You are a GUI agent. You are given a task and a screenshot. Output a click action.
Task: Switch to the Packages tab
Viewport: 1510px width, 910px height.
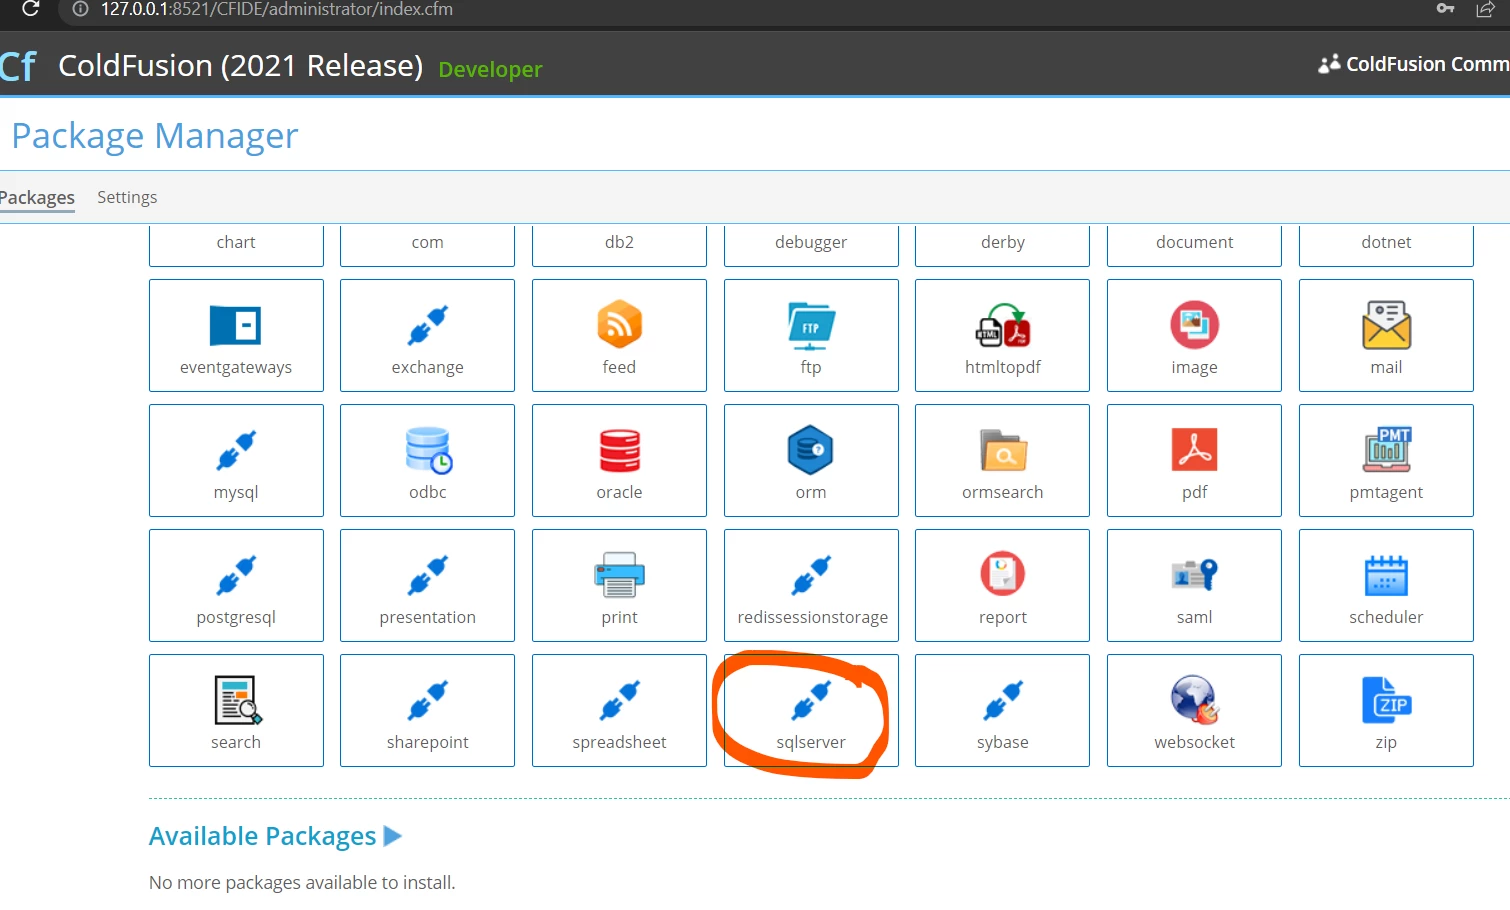click(37, 197)
